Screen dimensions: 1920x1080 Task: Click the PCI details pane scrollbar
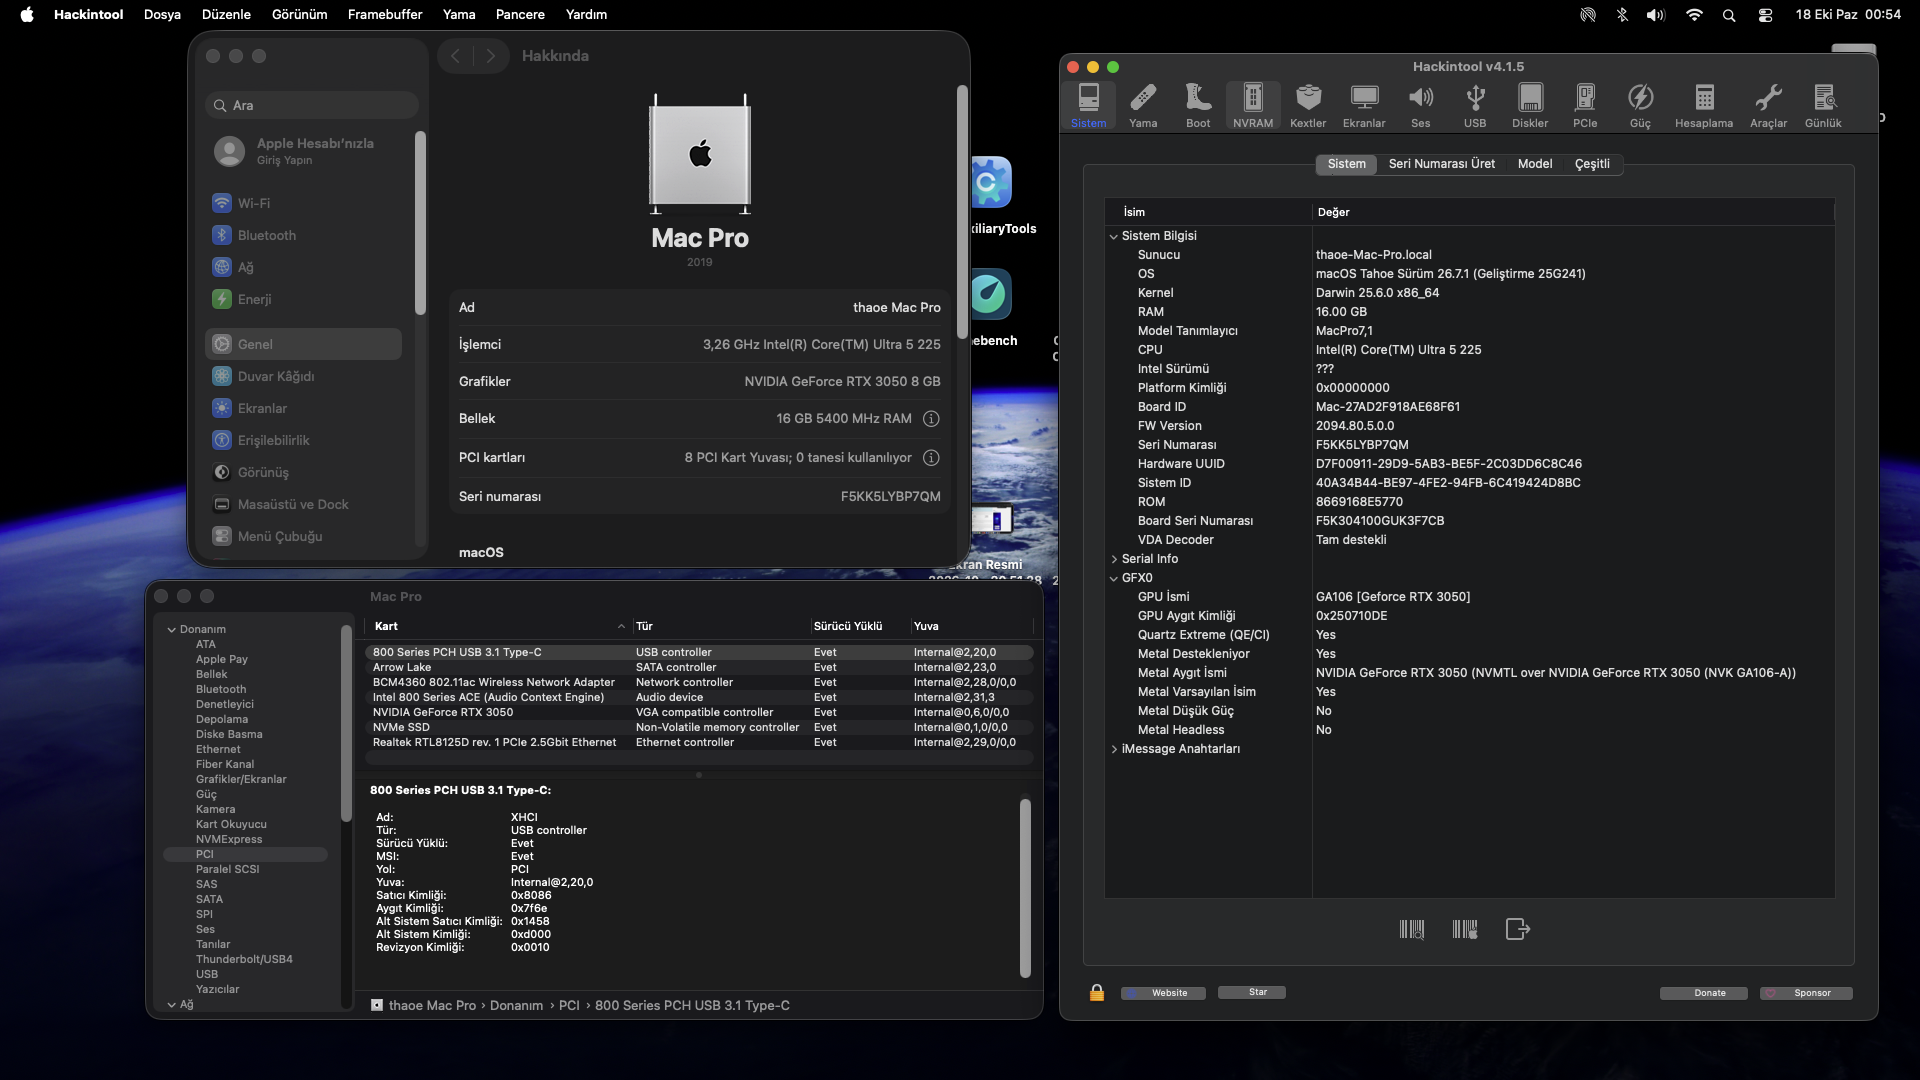click(1025, 887)
